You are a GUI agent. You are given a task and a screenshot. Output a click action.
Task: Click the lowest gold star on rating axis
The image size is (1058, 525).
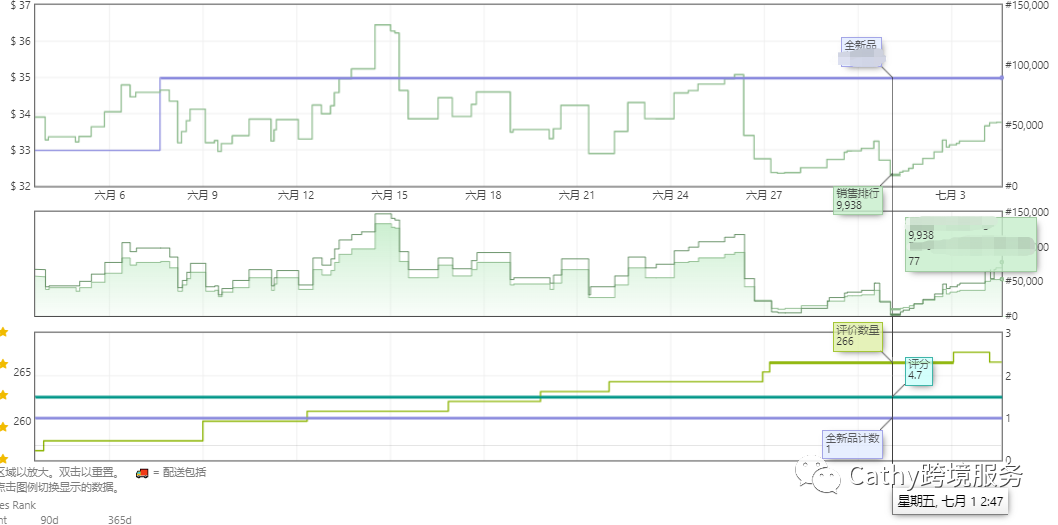[3, 458]
